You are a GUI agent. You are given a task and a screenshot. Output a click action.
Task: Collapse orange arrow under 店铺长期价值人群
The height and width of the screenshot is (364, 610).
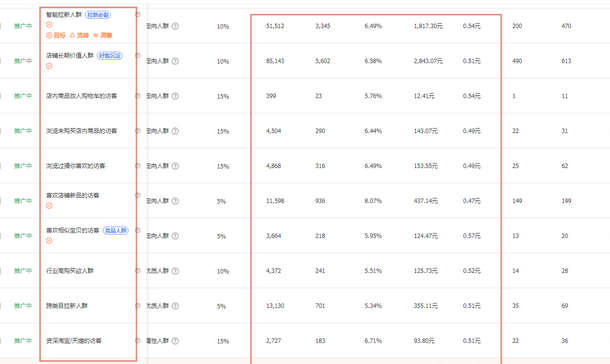coord(49,66)
